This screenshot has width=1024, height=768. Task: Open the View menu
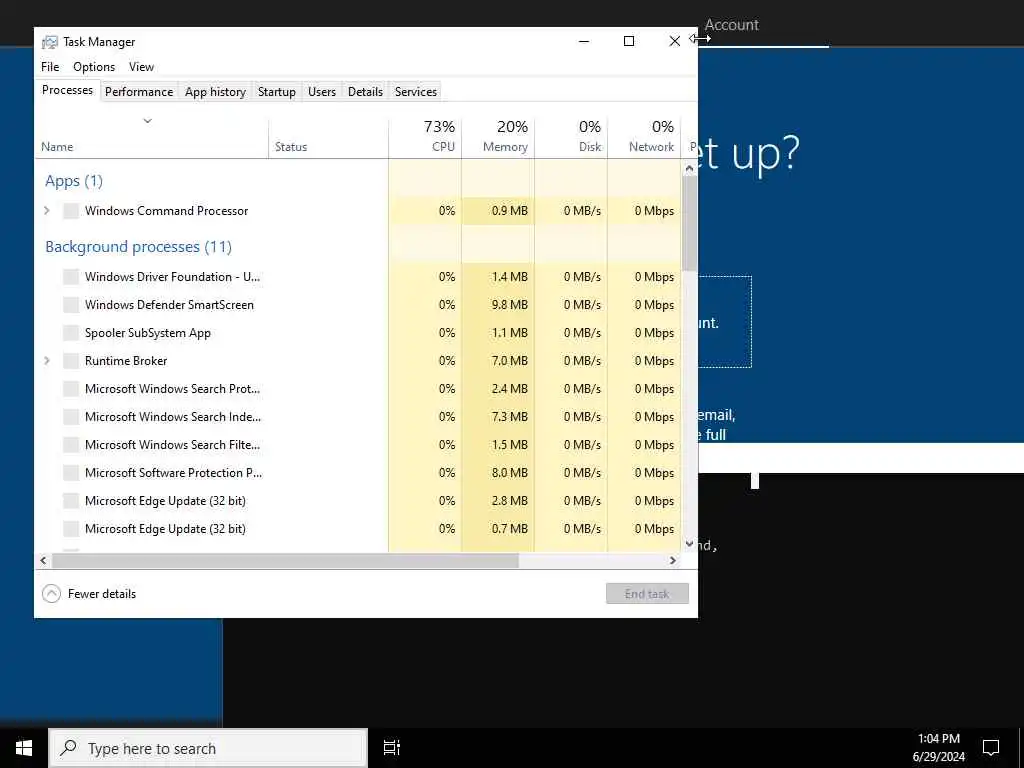(141, 67)
